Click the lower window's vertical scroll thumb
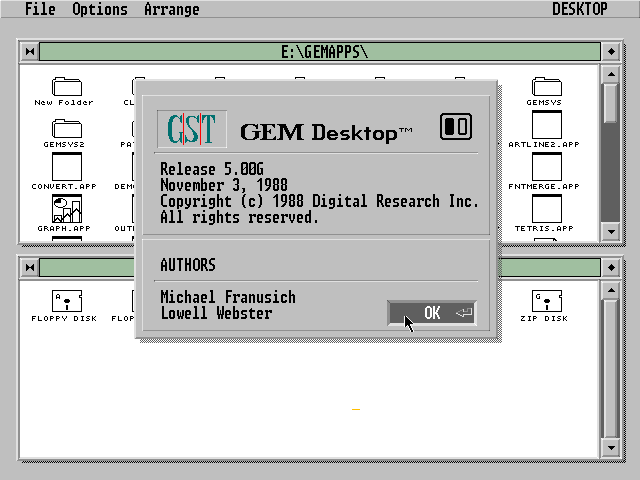 coord(611,369)
